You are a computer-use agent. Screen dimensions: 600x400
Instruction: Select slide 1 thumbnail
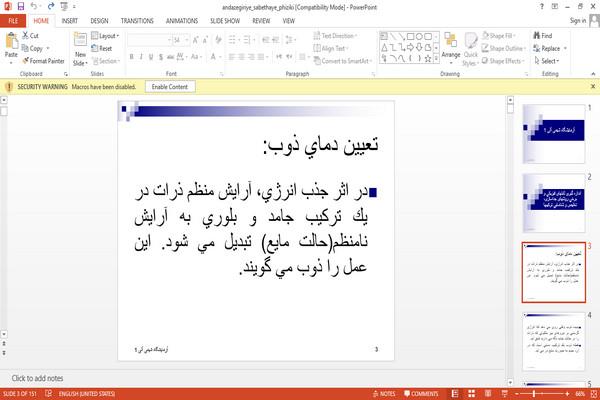point(554,134)
